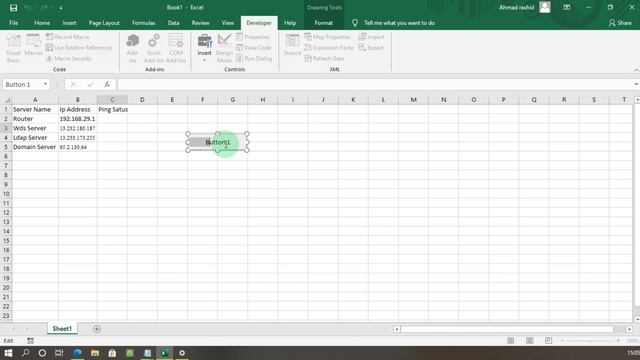Click Export in XML group
This screenshot has height=360, width=640.
[x=371, y=48]
